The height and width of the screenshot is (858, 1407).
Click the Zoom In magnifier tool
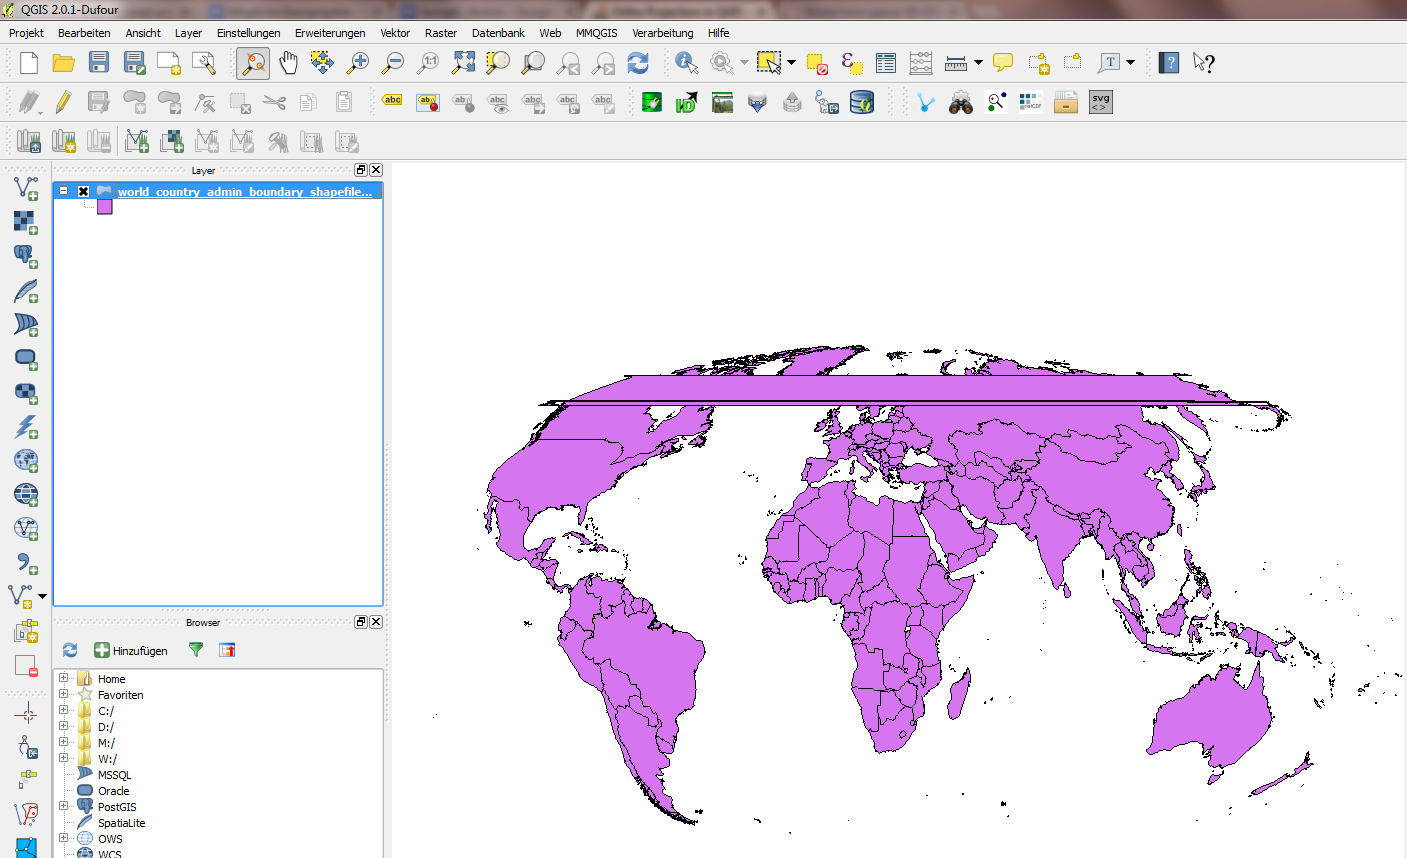(357, 63)
